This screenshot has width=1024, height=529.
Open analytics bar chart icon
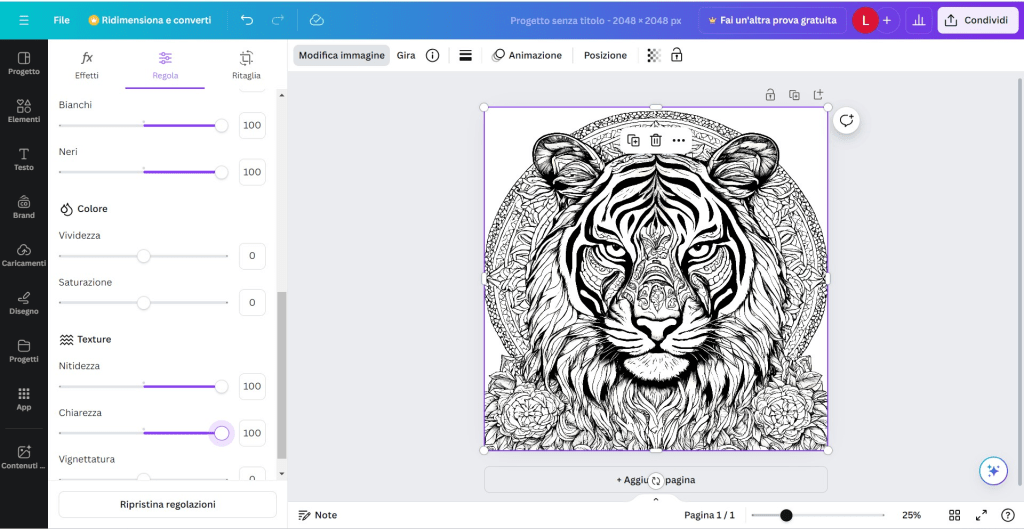[918, 20]
